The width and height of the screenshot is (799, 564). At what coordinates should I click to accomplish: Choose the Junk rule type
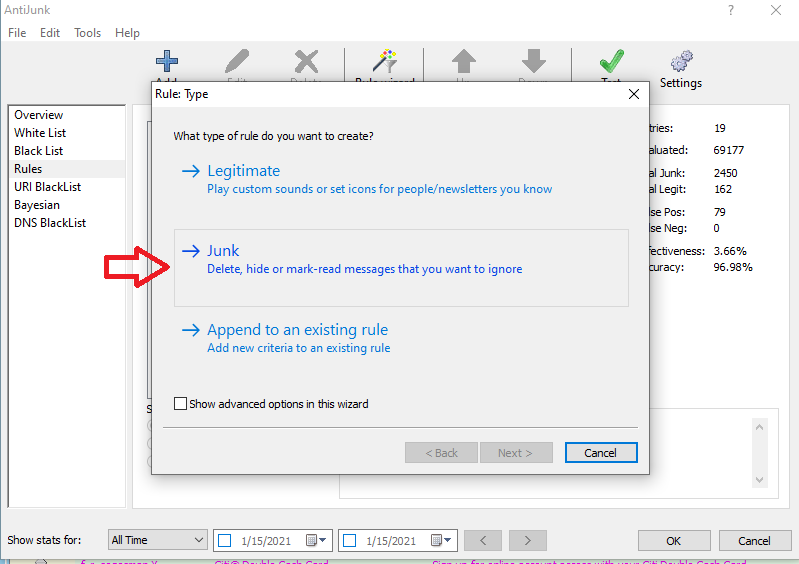401,267
